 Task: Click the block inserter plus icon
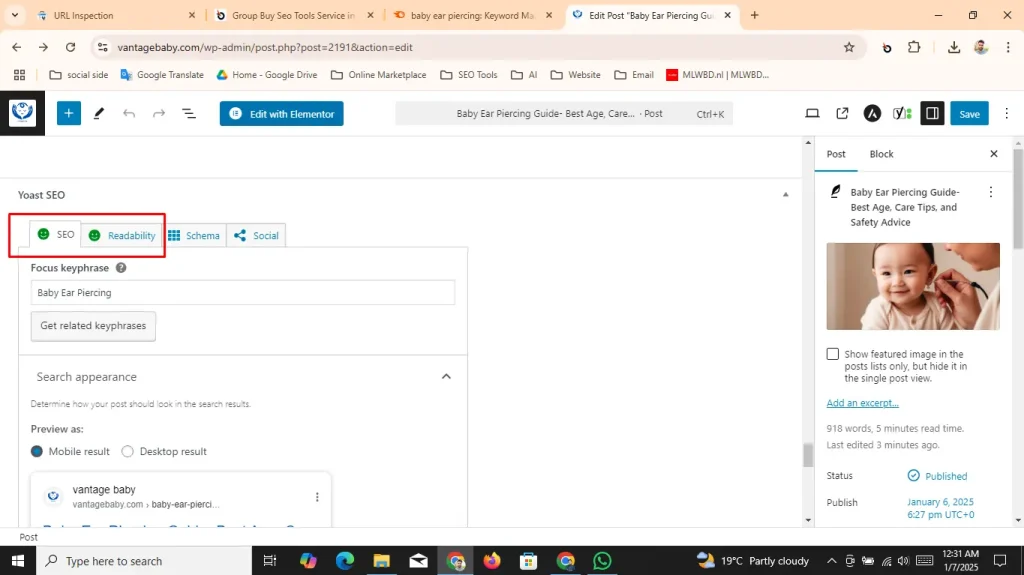(x=69, y=114)
